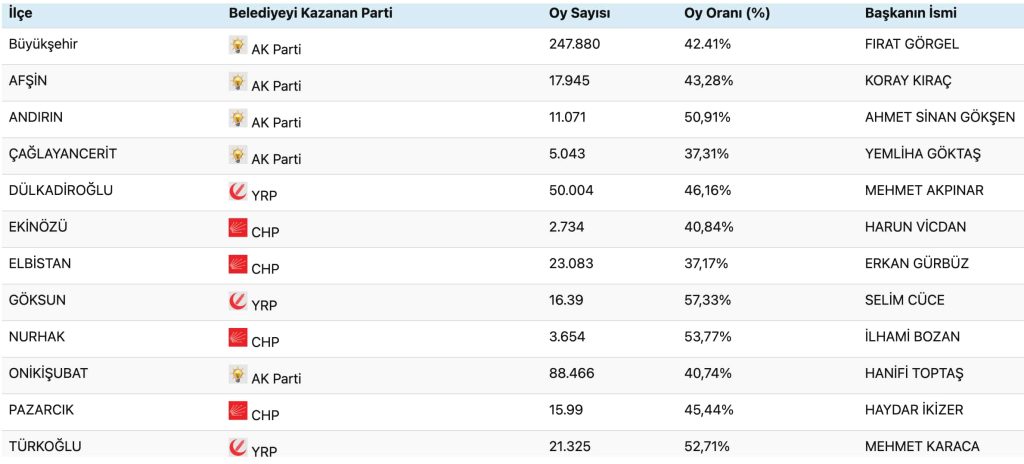Viewport: 1024px width, 464px height.
Task: Click CHP logo in PAZARCIK row
Action: pos(238,411)
